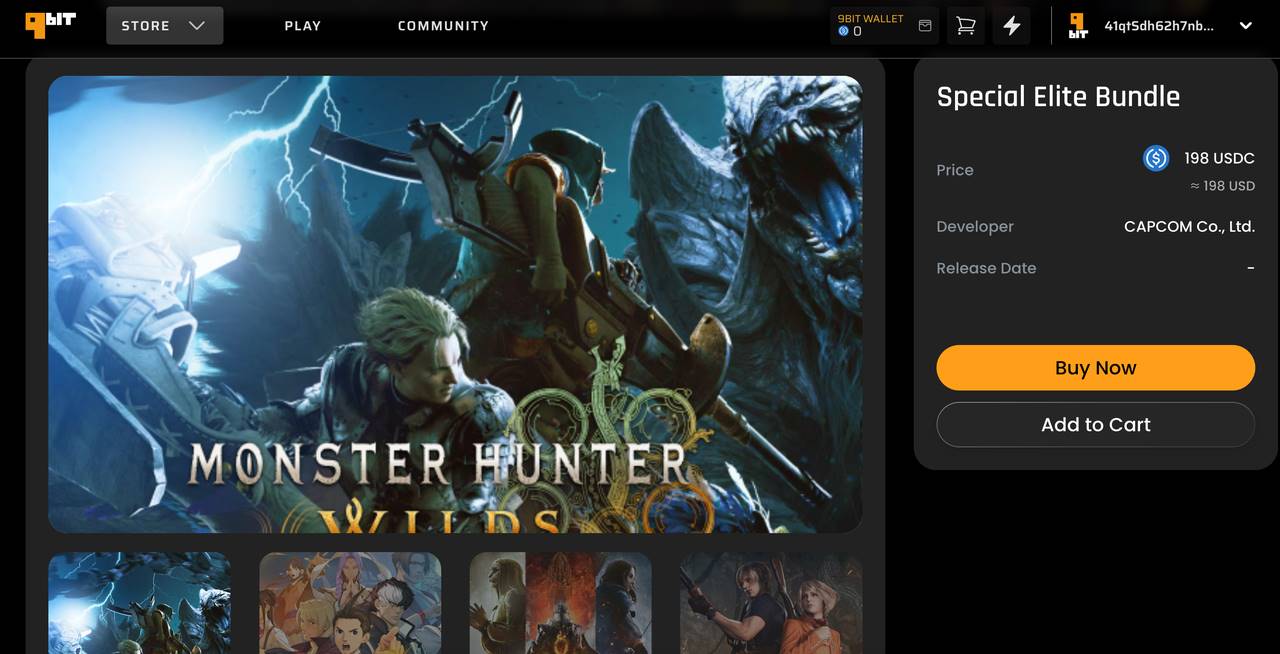Viewport: 1280px width, 654px height.
Task: Click the blue USDC token icon showing wallet balance
Action: (843, 31)
